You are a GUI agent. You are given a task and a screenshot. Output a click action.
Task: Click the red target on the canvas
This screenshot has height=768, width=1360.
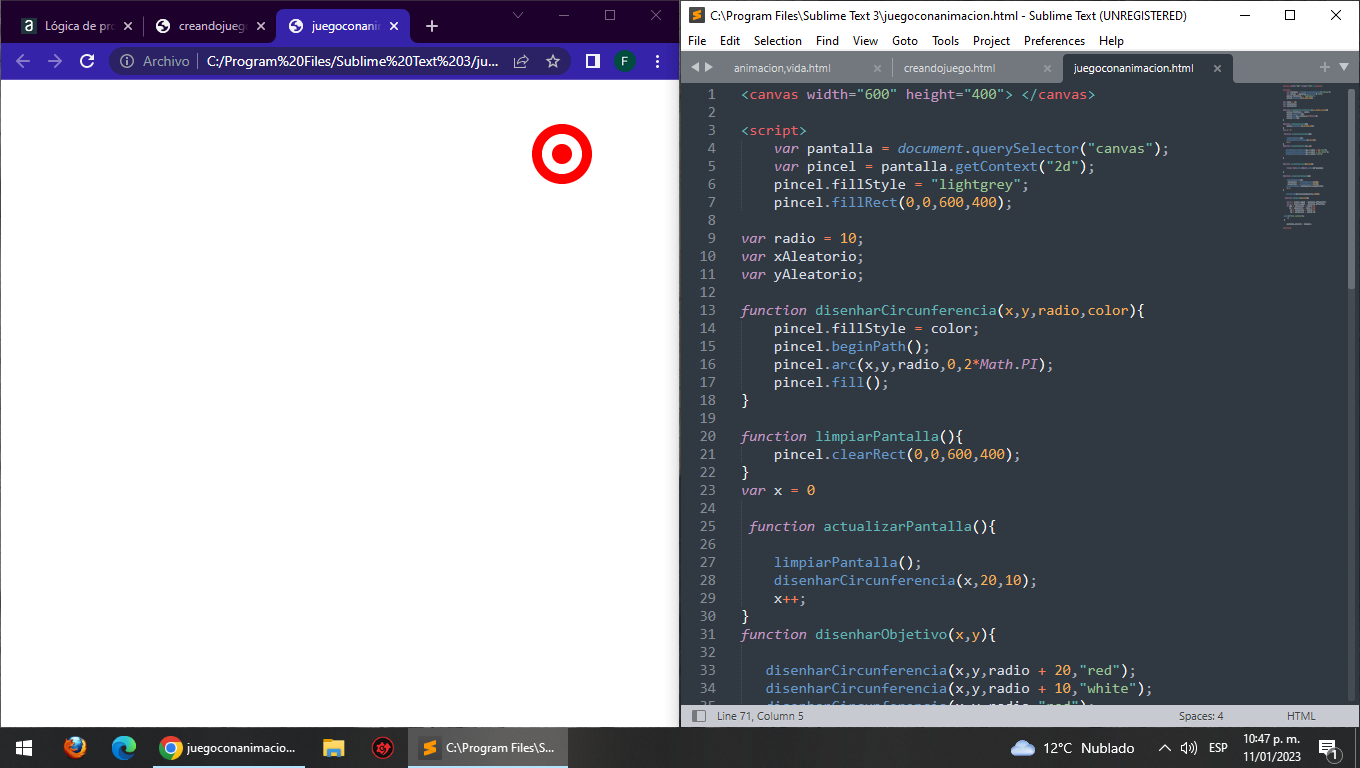pos(562,154)
